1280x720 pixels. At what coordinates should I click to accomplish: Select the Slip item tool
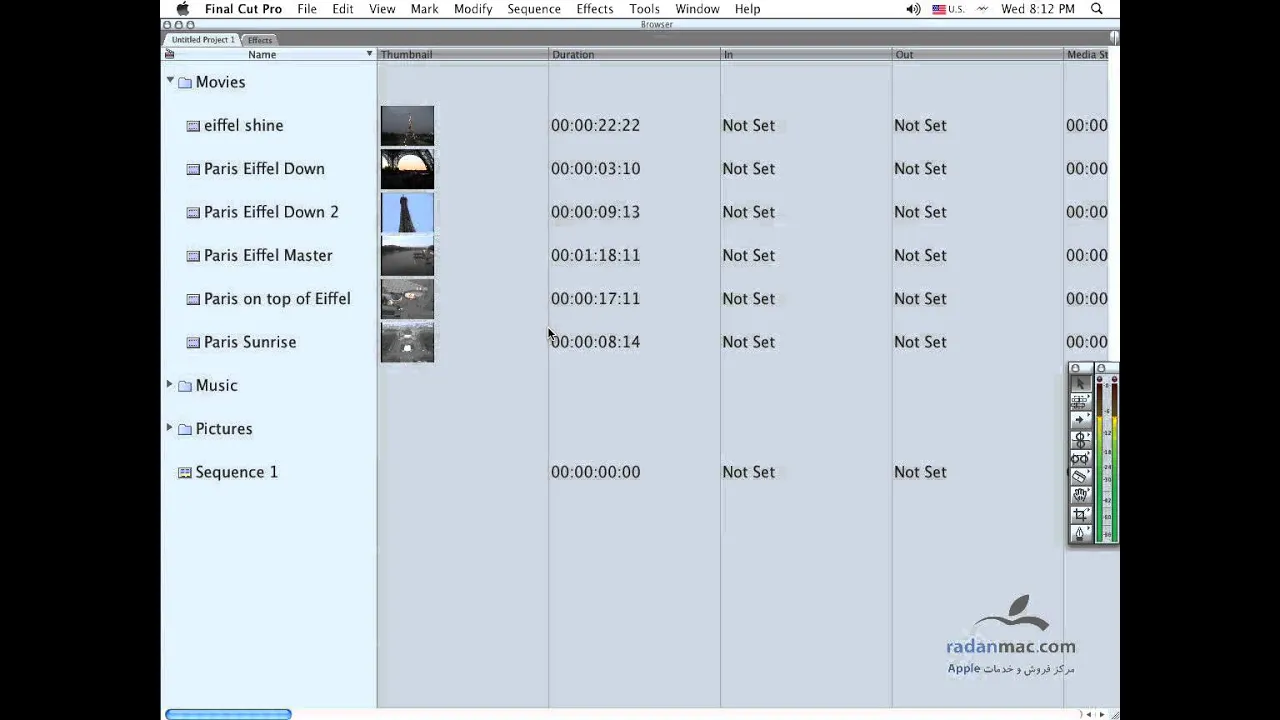tap(1081, 458)
